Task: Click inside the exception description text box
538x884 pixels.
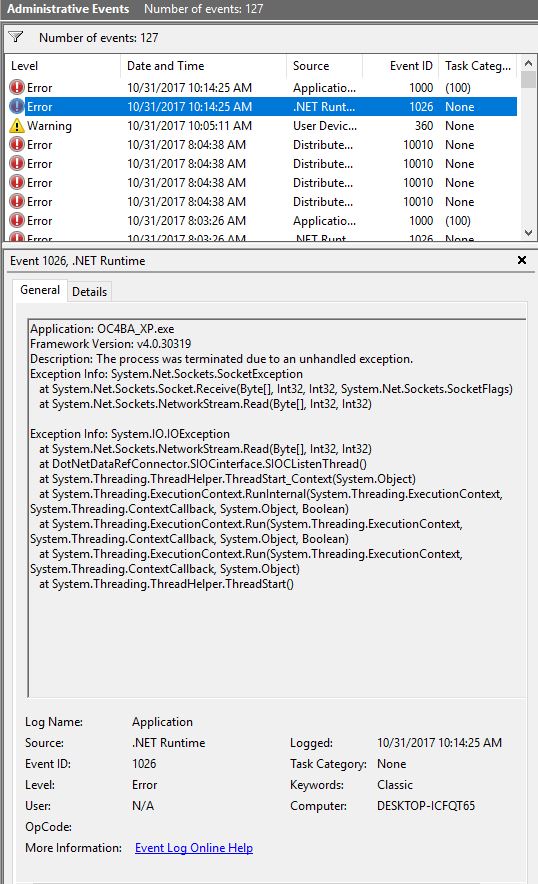Action: click(277, 507)
